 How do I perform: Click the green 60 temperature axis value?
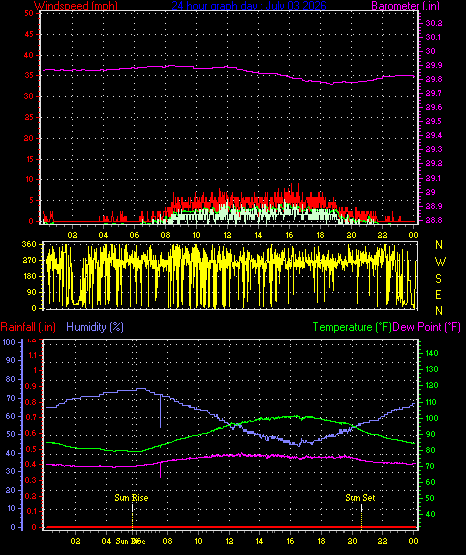[430, 482]
